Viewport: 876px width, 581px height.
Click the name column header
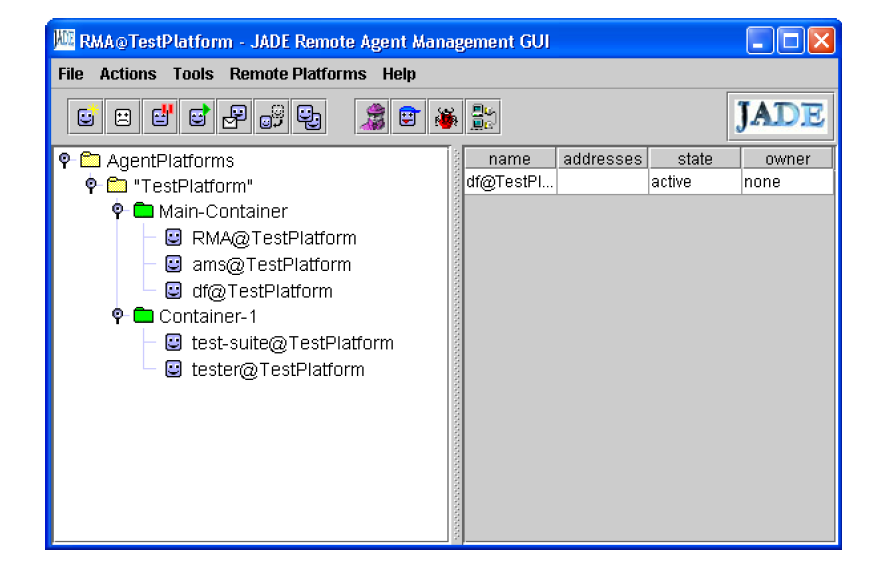[510, 159]
